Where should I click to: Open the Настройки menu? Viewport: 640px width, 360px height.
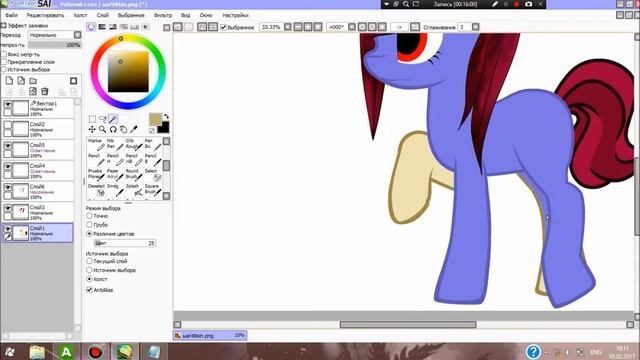(x=236, y=15)
